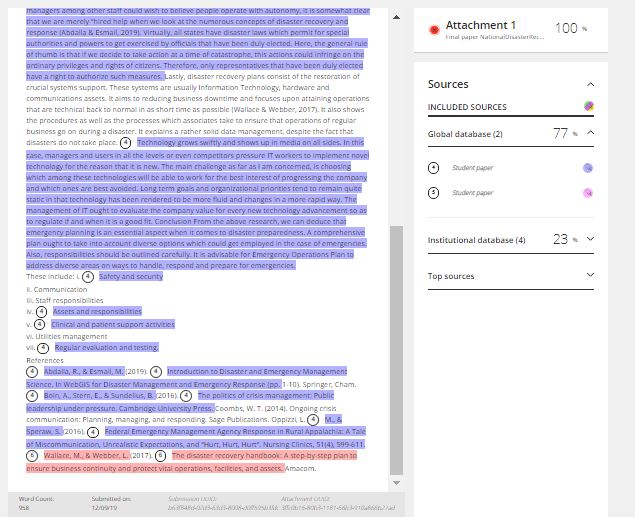This screenshot has height=517, width=635.
Task: Click the Attachment UUID value
Action: (338, 508)
